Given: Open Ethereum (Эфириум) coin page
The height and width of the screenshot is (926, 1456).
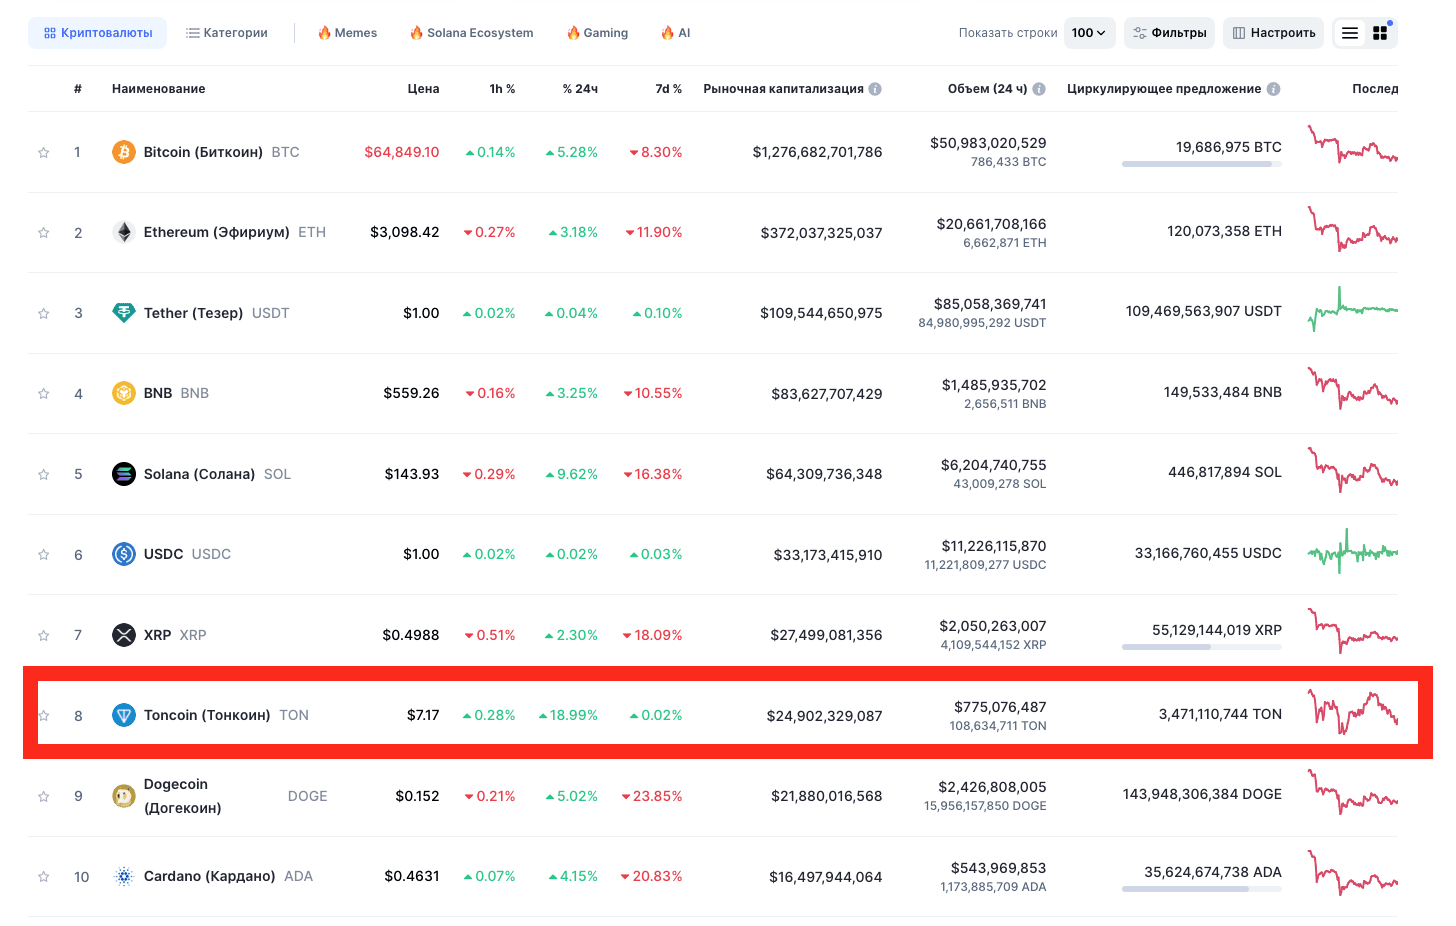Looking at the screenshot, I should [x=217, y=232].
